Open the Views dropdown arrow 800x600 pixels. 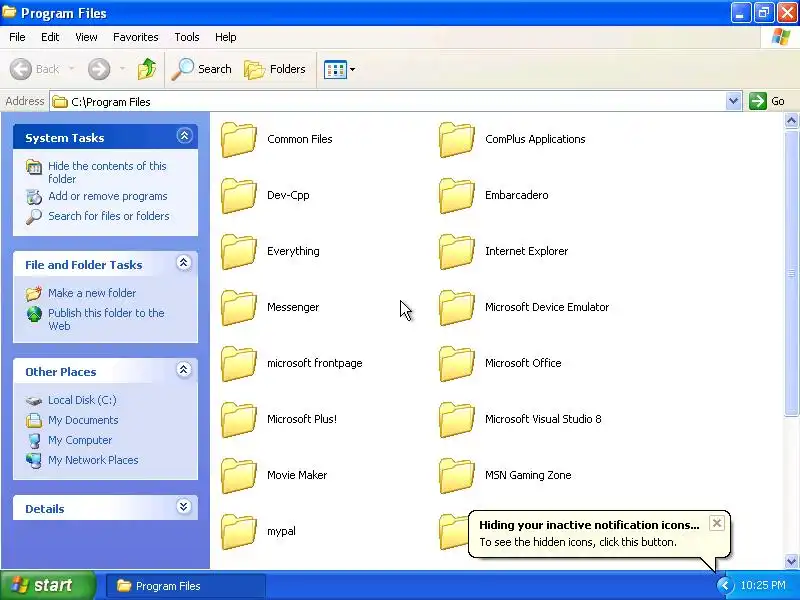[x=352, y=69]
